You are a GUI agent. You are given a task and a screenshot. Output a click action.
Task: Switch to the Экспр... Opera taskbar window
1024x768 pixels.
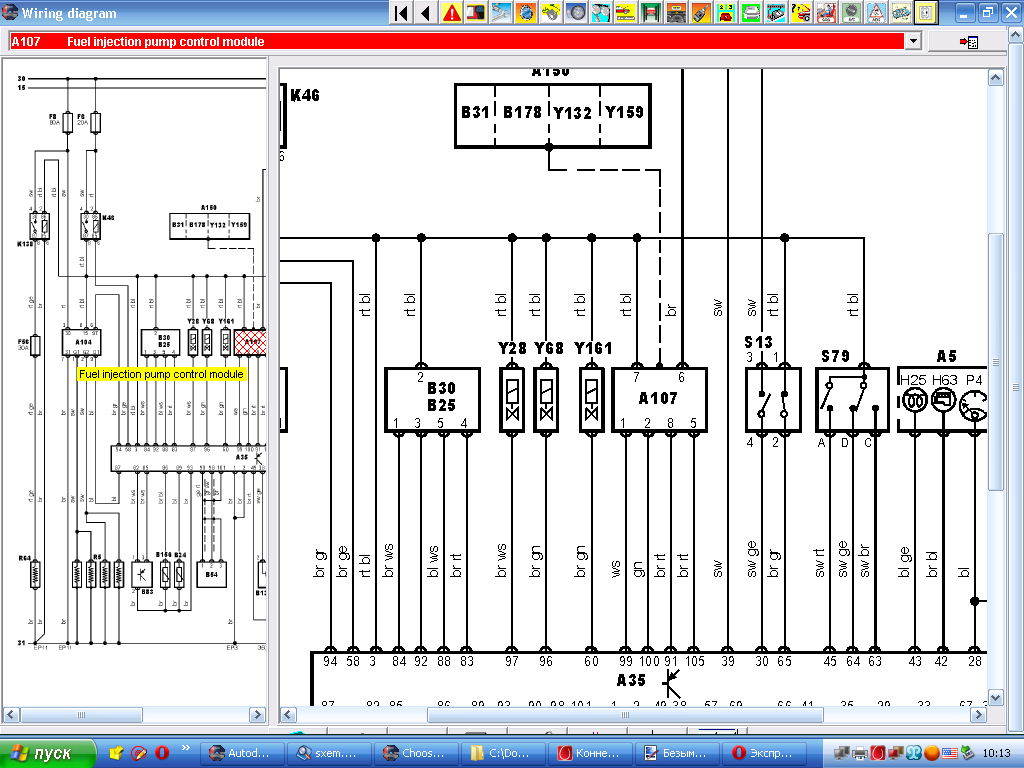pyautogui.click(x=763, y=753)
